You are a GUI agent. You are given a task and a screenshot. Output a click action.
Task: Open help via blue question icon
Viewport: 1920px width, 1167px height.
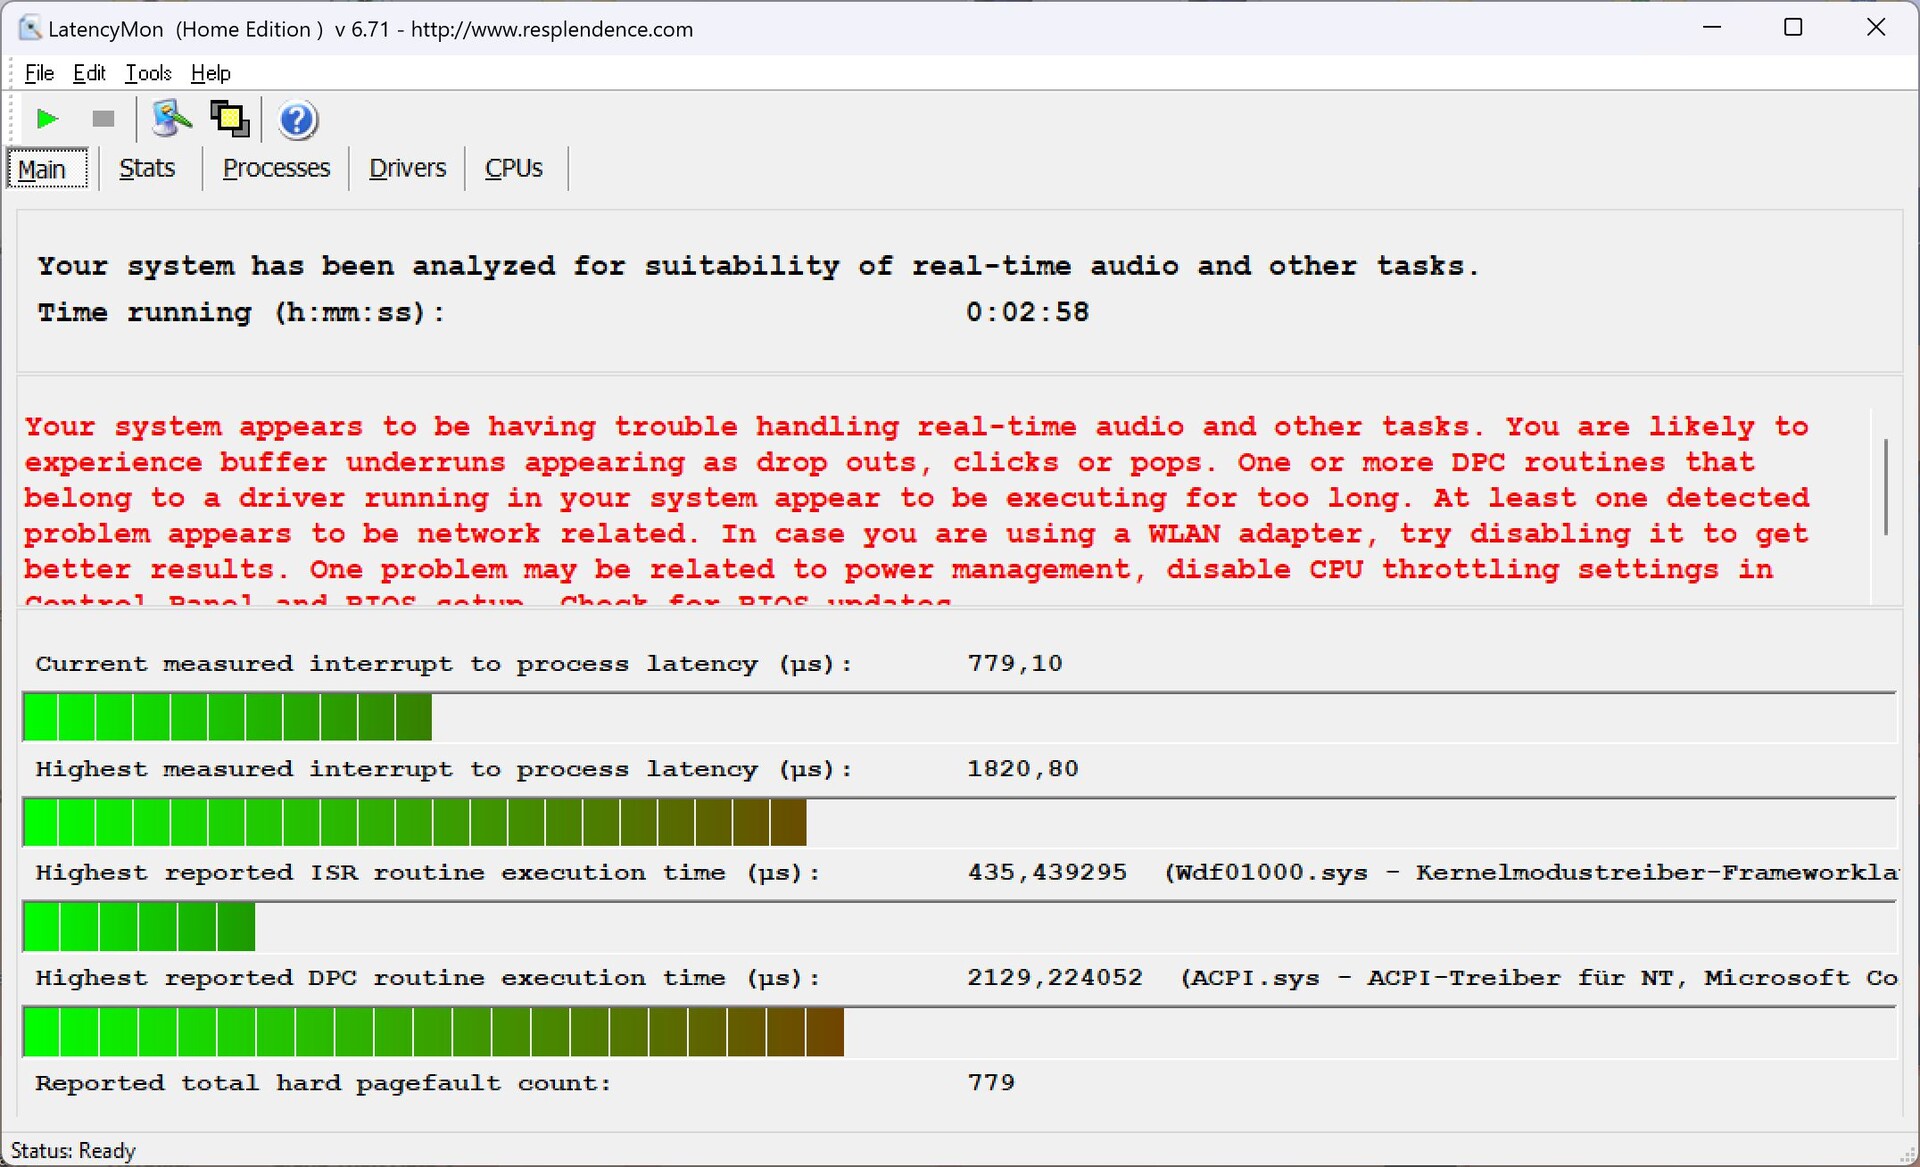coord(297,120)
